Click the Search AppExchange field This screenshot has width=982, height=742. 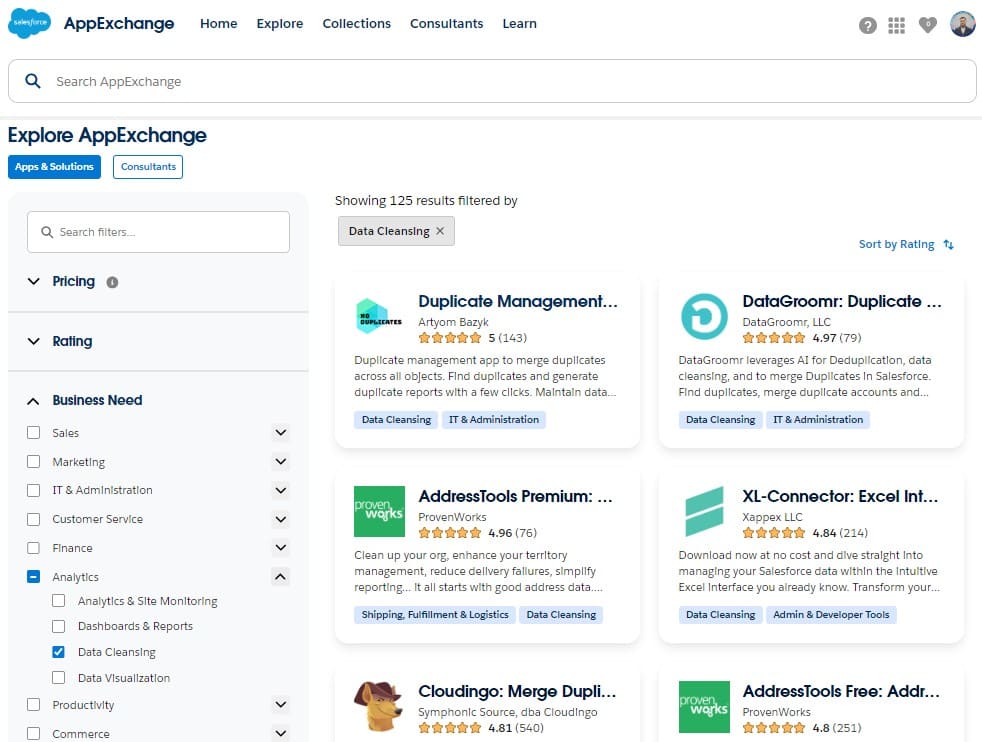point(492,81)
